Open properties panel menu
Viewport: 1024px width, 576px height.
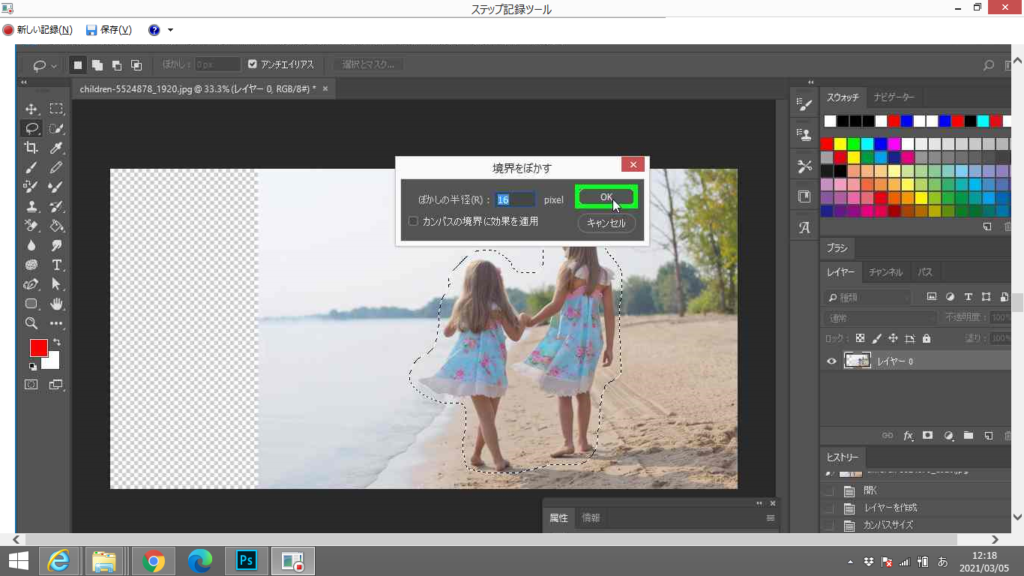(x=771, y=518)
